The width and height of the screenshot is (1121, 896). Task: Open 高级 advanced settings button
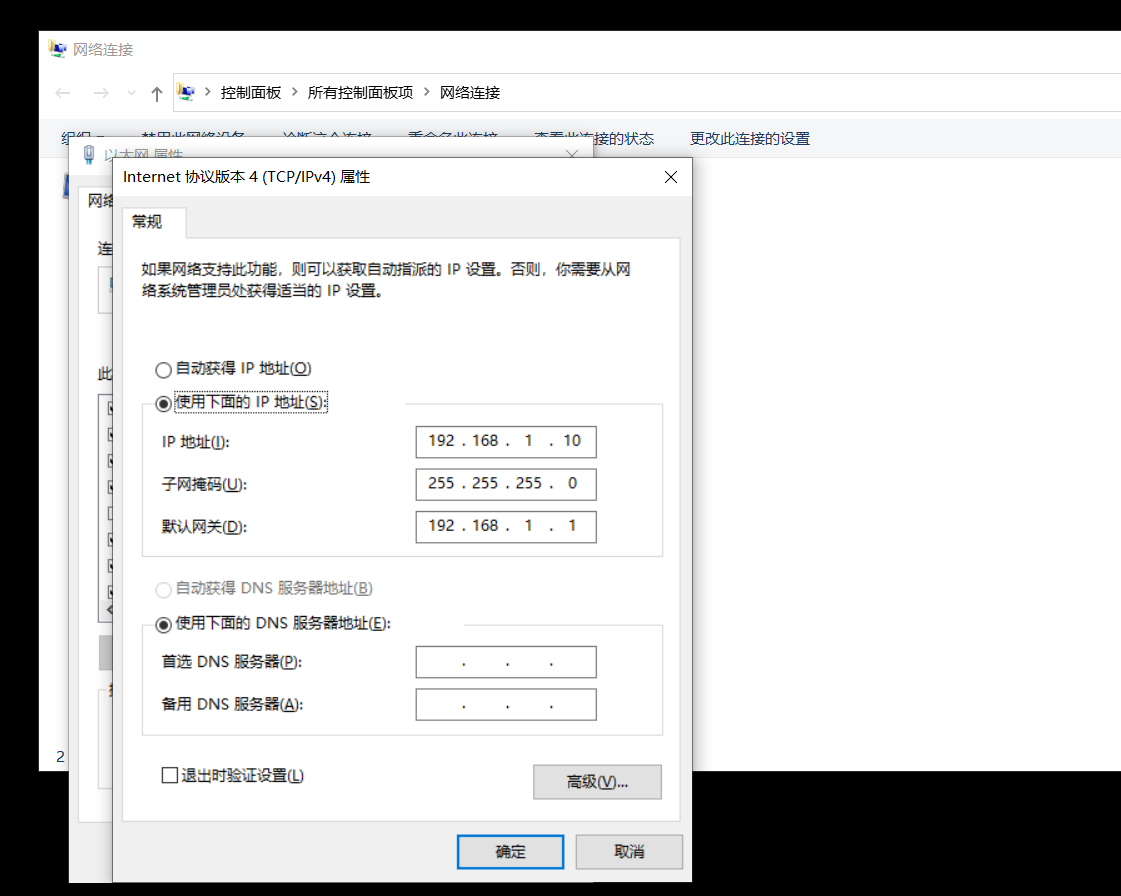pyautogui.click(x=597, y=782)
